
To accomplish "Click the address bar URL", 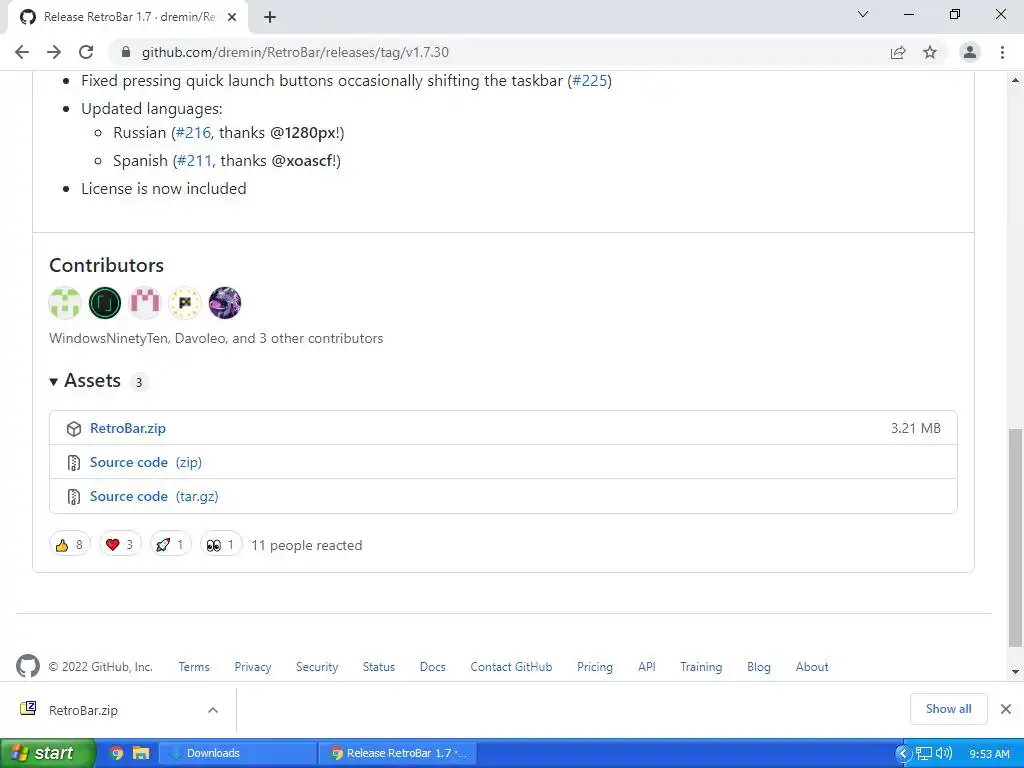I will (x=295, y=52).
